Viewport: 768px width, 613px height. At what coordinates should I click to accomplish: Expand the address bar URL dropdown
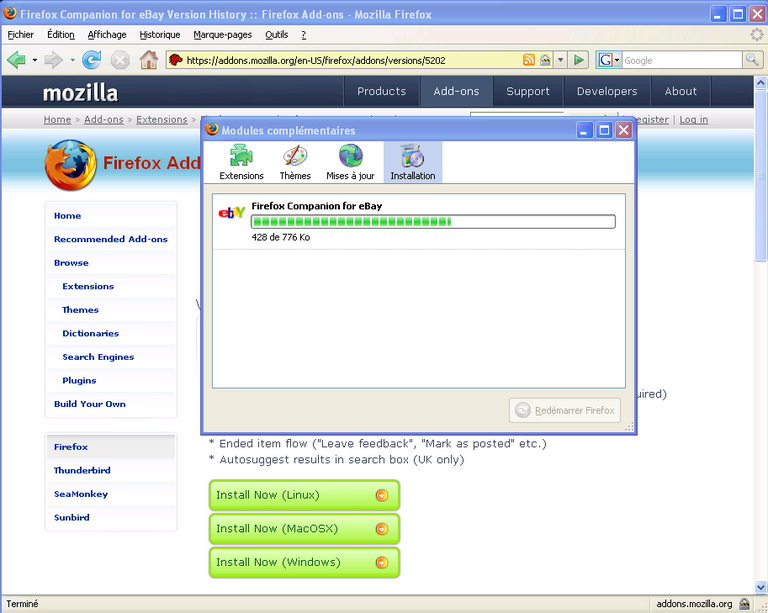click(x=561, y=60)
